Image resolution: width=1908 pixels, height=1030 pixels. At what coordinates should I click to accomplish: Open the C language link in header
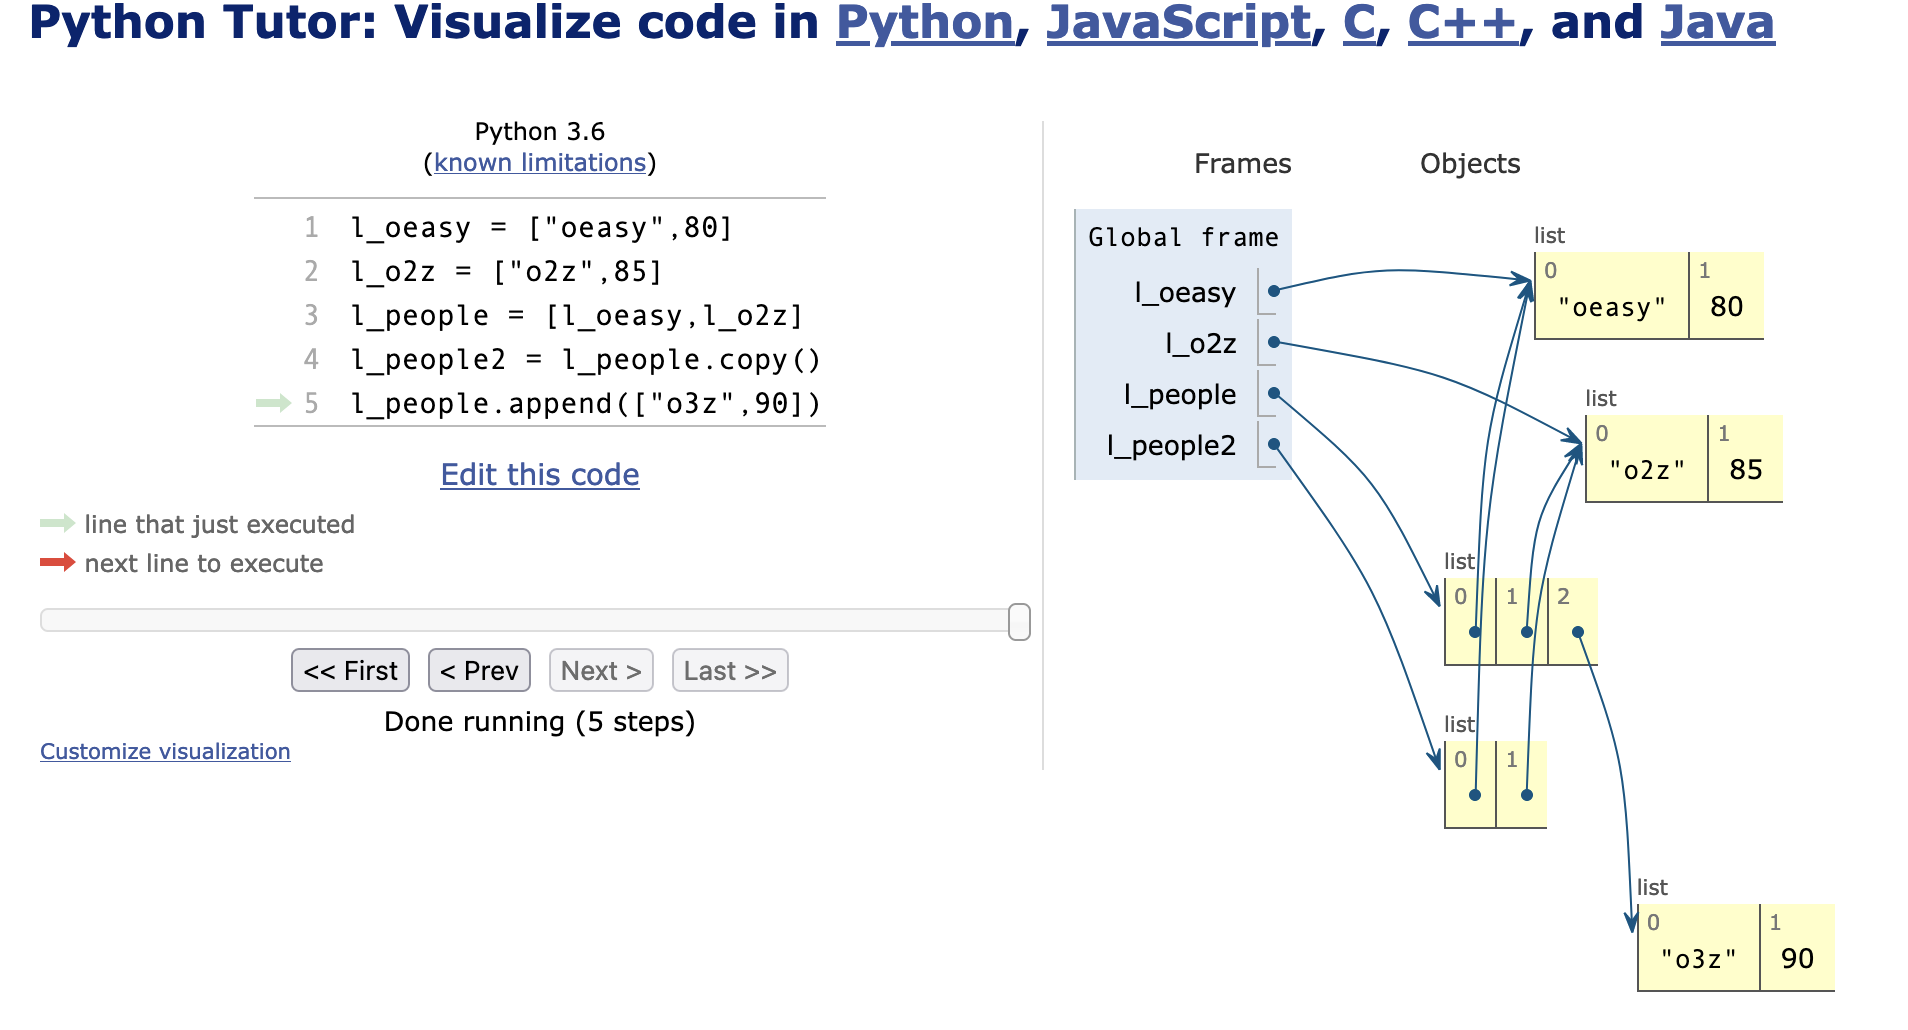pyautogui.click(x=1359, y=24)
